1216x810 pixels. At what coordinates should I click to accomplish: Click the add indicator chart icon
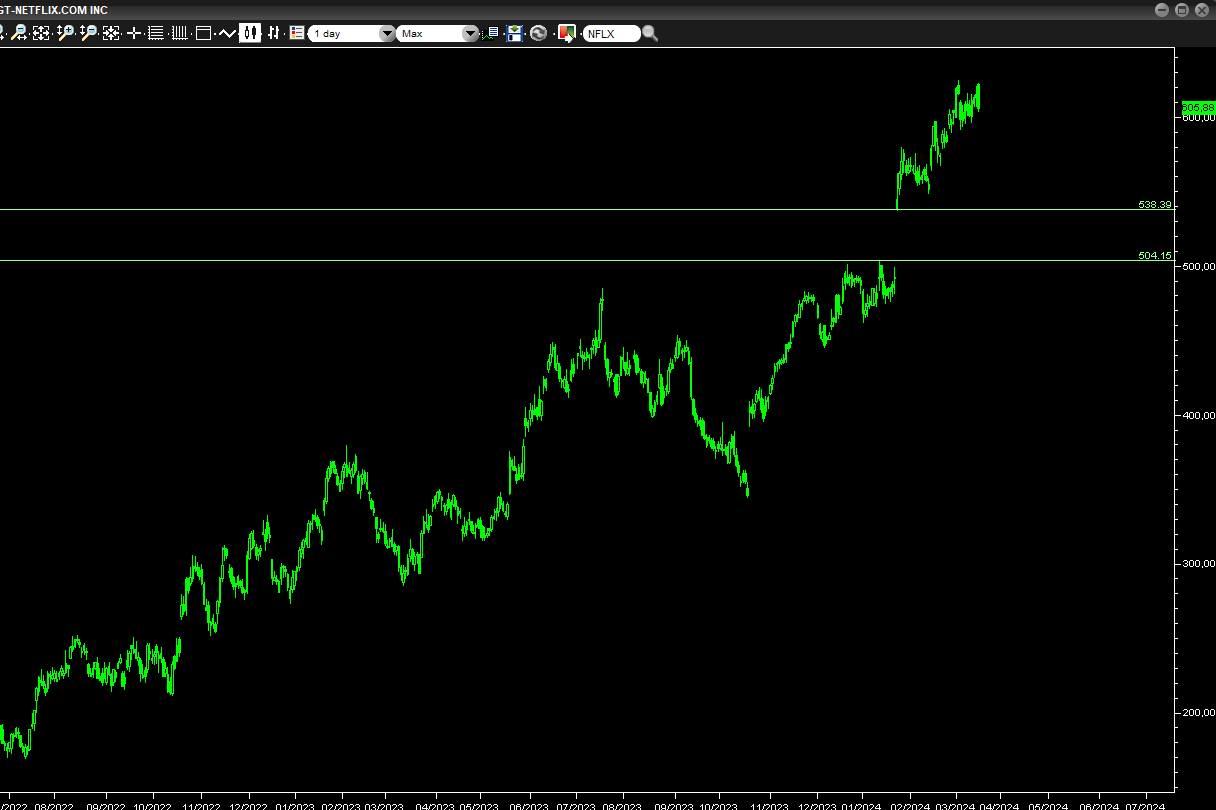(x=492, y=33)
